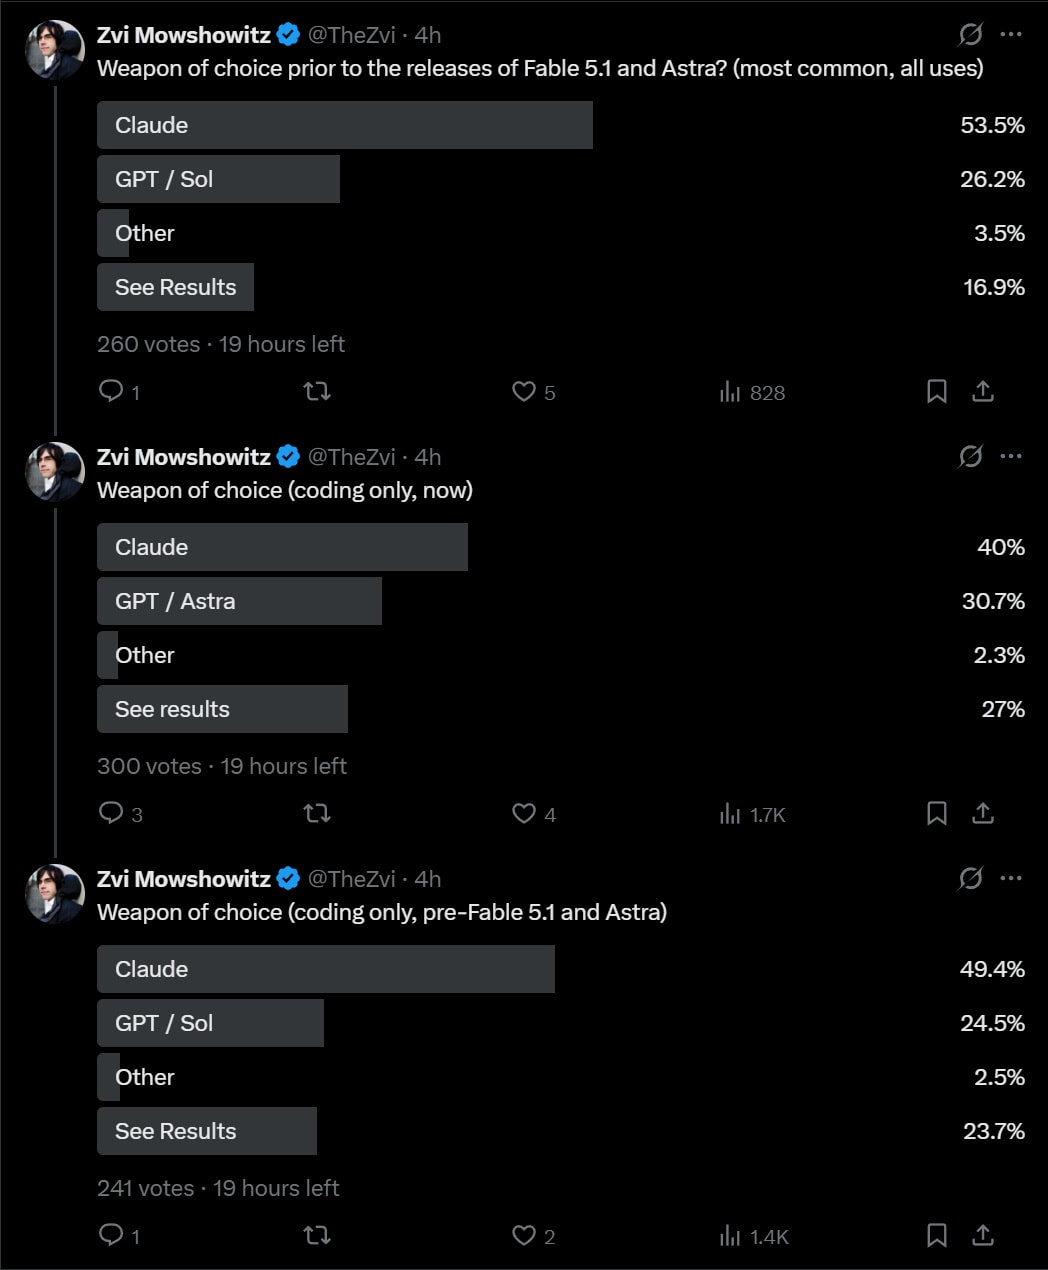The height and width of the screenshot is (1270, 1048).
Task: Like the 'coding only, now' poll tweet
Action: [524, 813]
